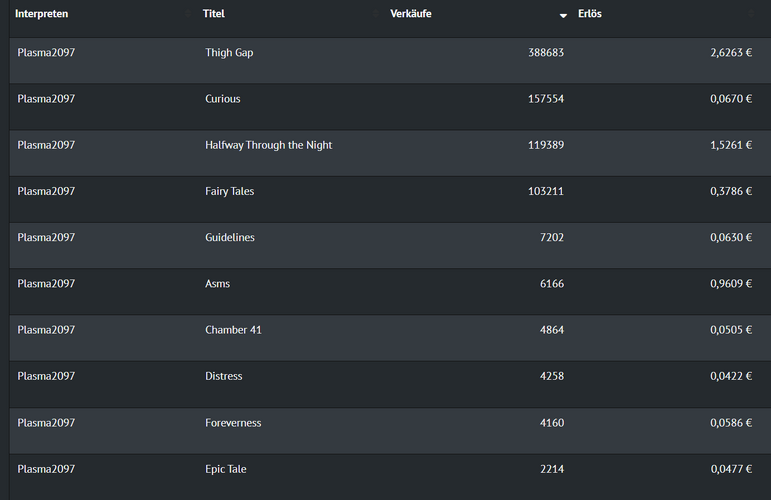
Task: Sort by the Erlös column header
Action: (x=590, y=14)
